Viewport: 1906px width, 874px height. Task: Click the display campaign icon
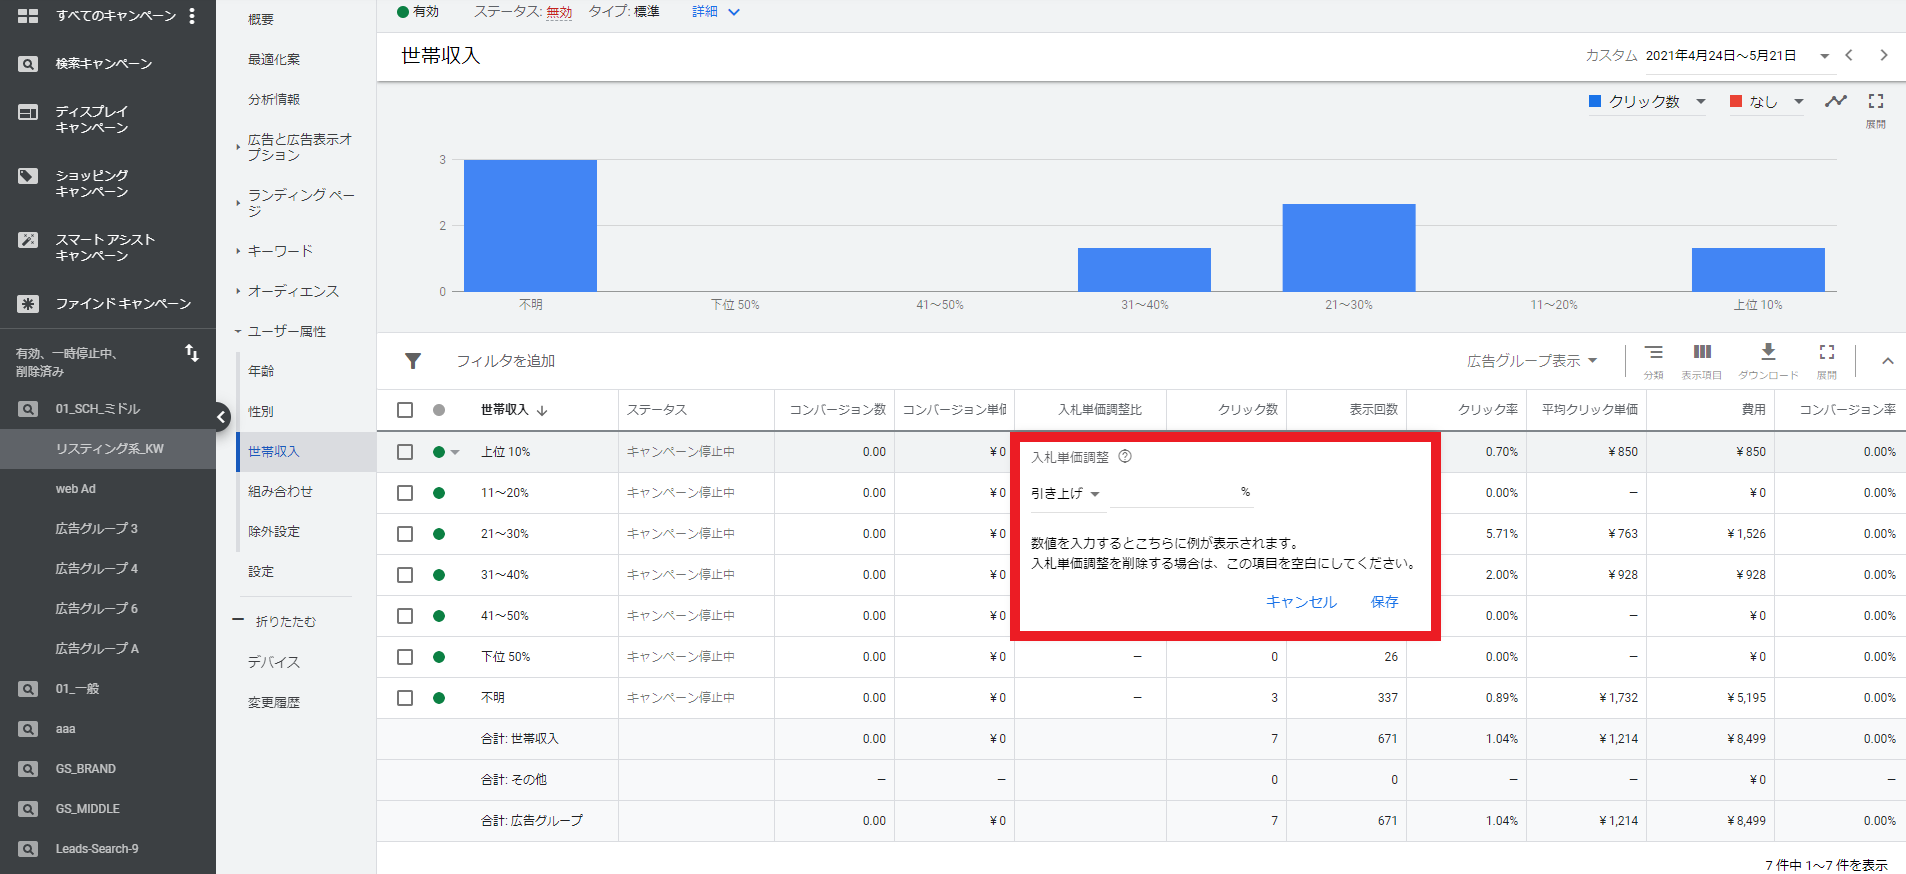[x=28, y=112]
